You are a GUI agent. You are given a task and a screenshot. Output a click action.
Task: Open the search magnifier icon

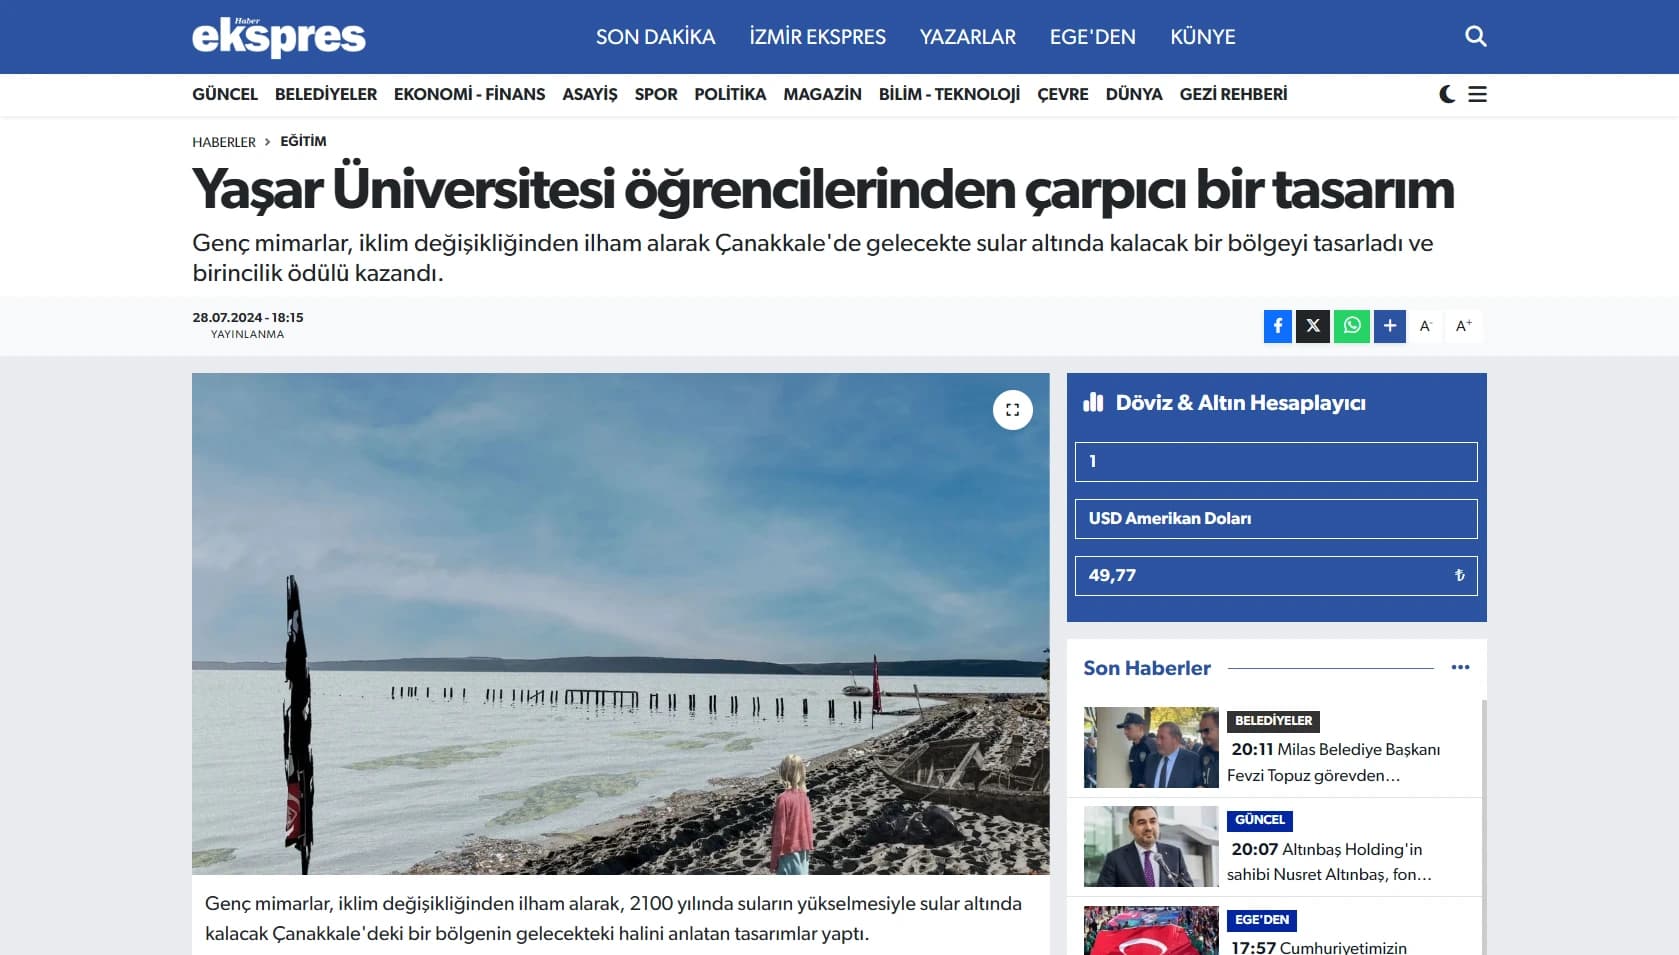[x=1475, y=37]
